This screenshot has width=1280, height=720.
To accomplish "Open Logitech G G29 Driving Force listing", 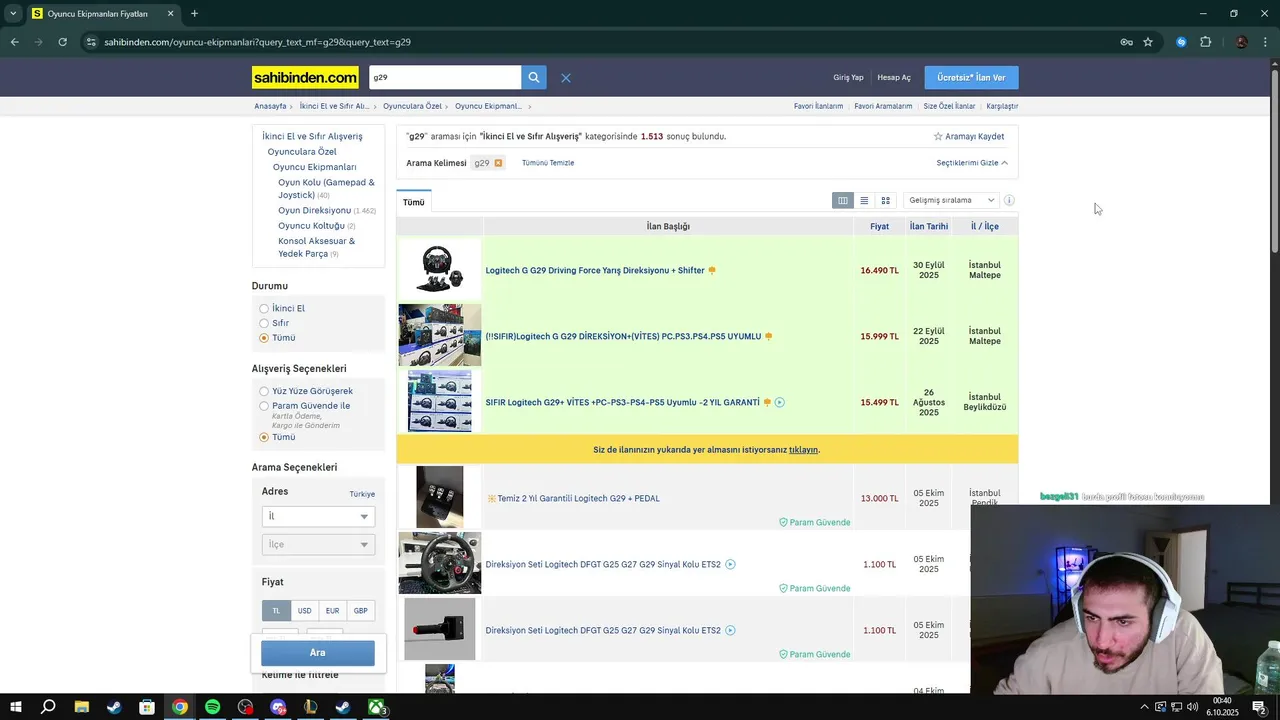I will click(x=595, y=270).
